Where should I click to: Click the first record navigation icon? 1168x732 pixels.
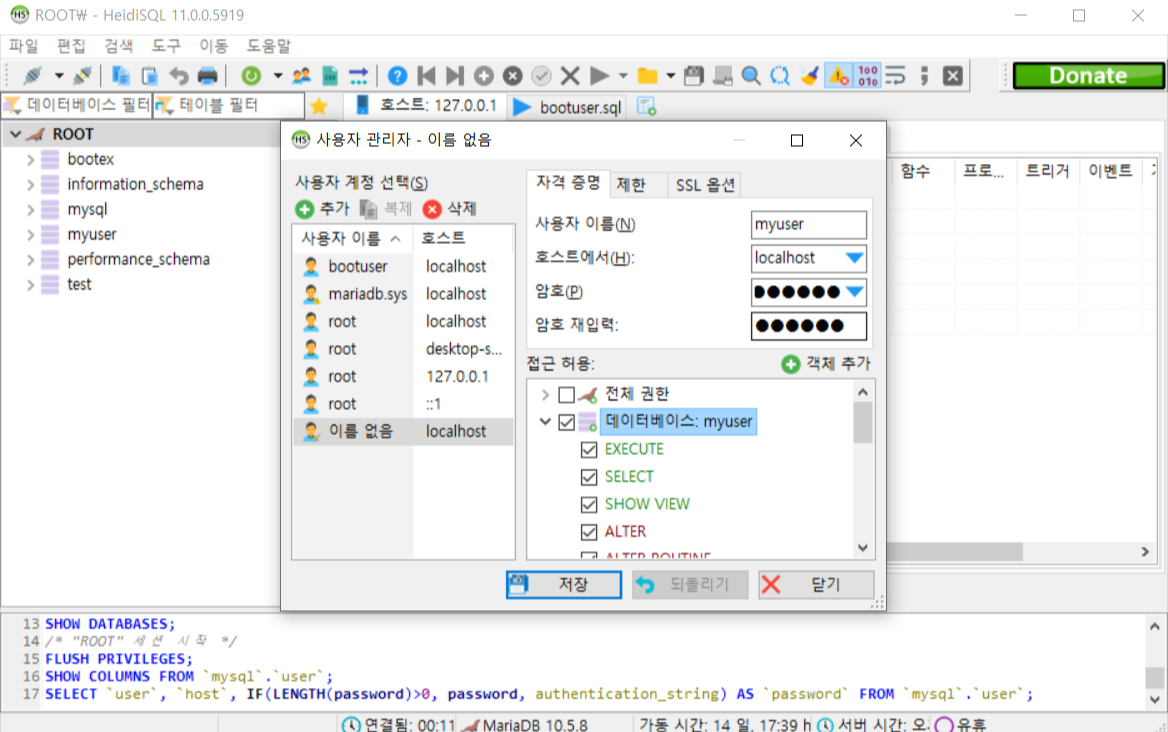point(426,75)
